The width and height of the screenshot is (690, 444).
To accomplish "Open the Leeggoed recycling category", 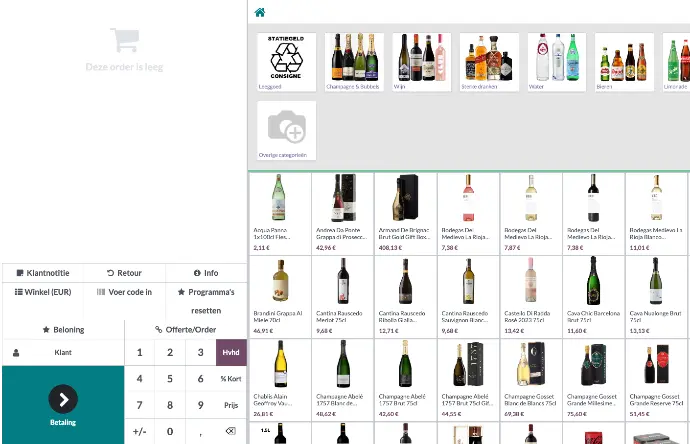I will (286, 61).
